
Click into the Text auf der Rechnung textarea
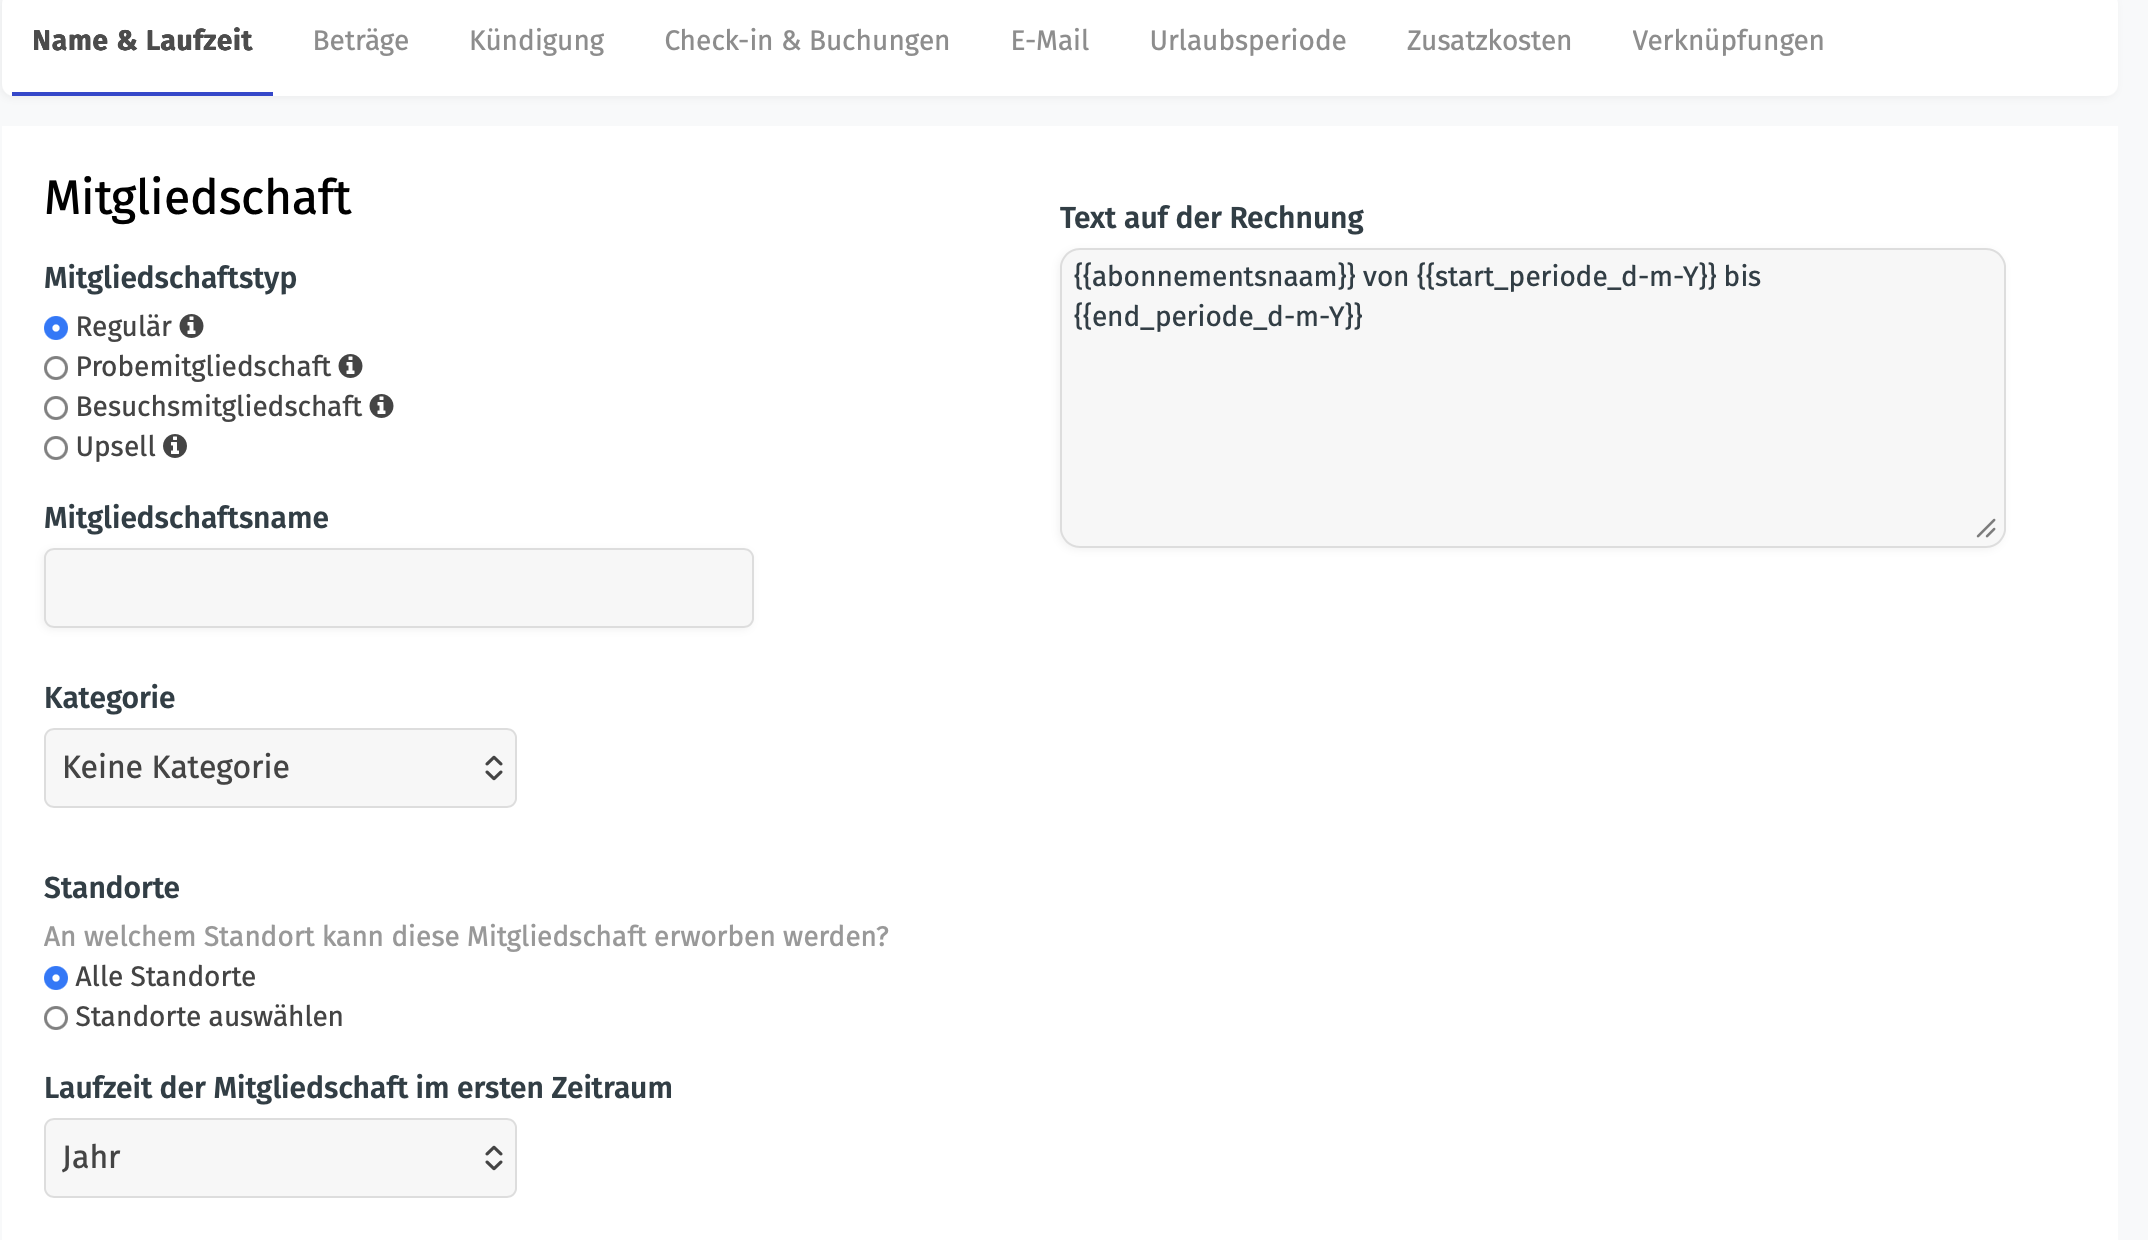coord(1533,398)
